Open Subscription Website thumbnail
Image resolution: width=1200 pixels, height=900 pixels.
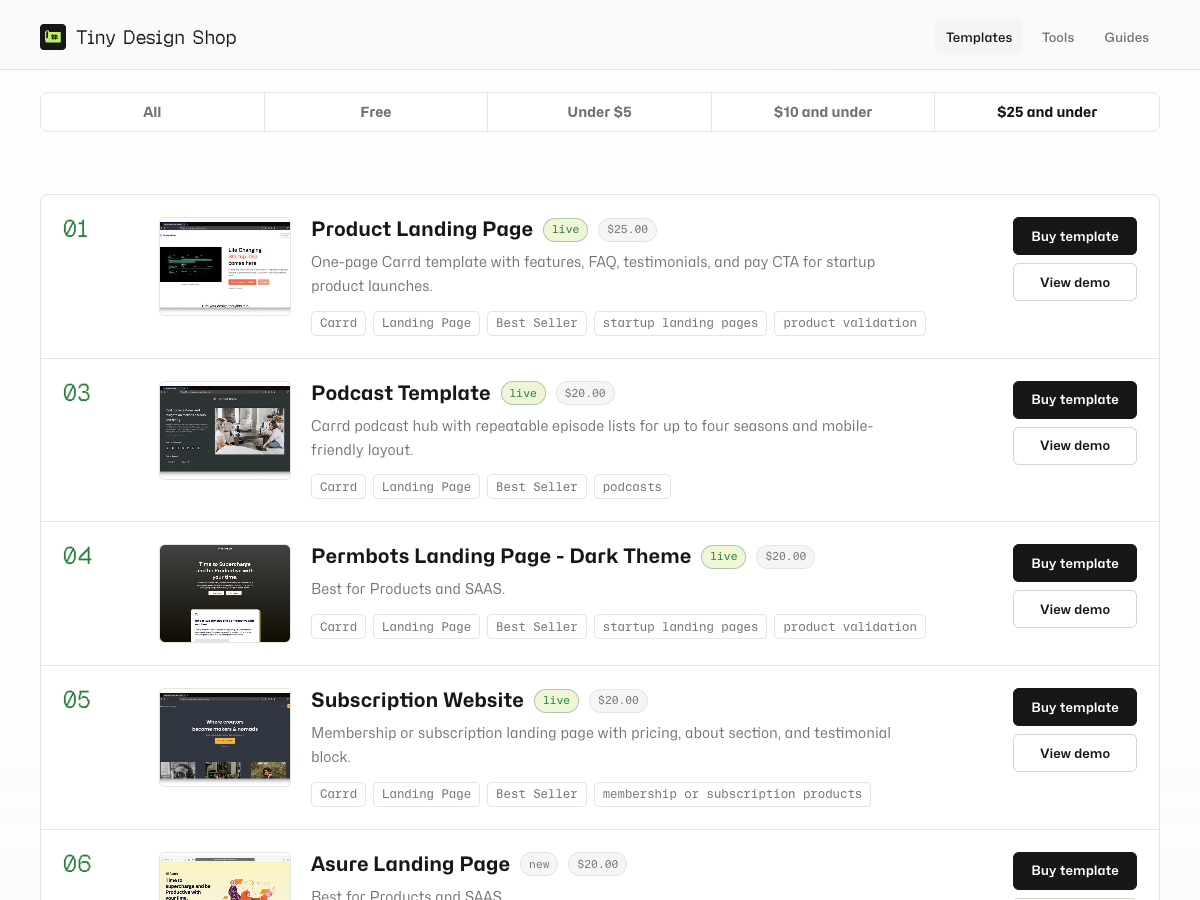coord(225,737)
